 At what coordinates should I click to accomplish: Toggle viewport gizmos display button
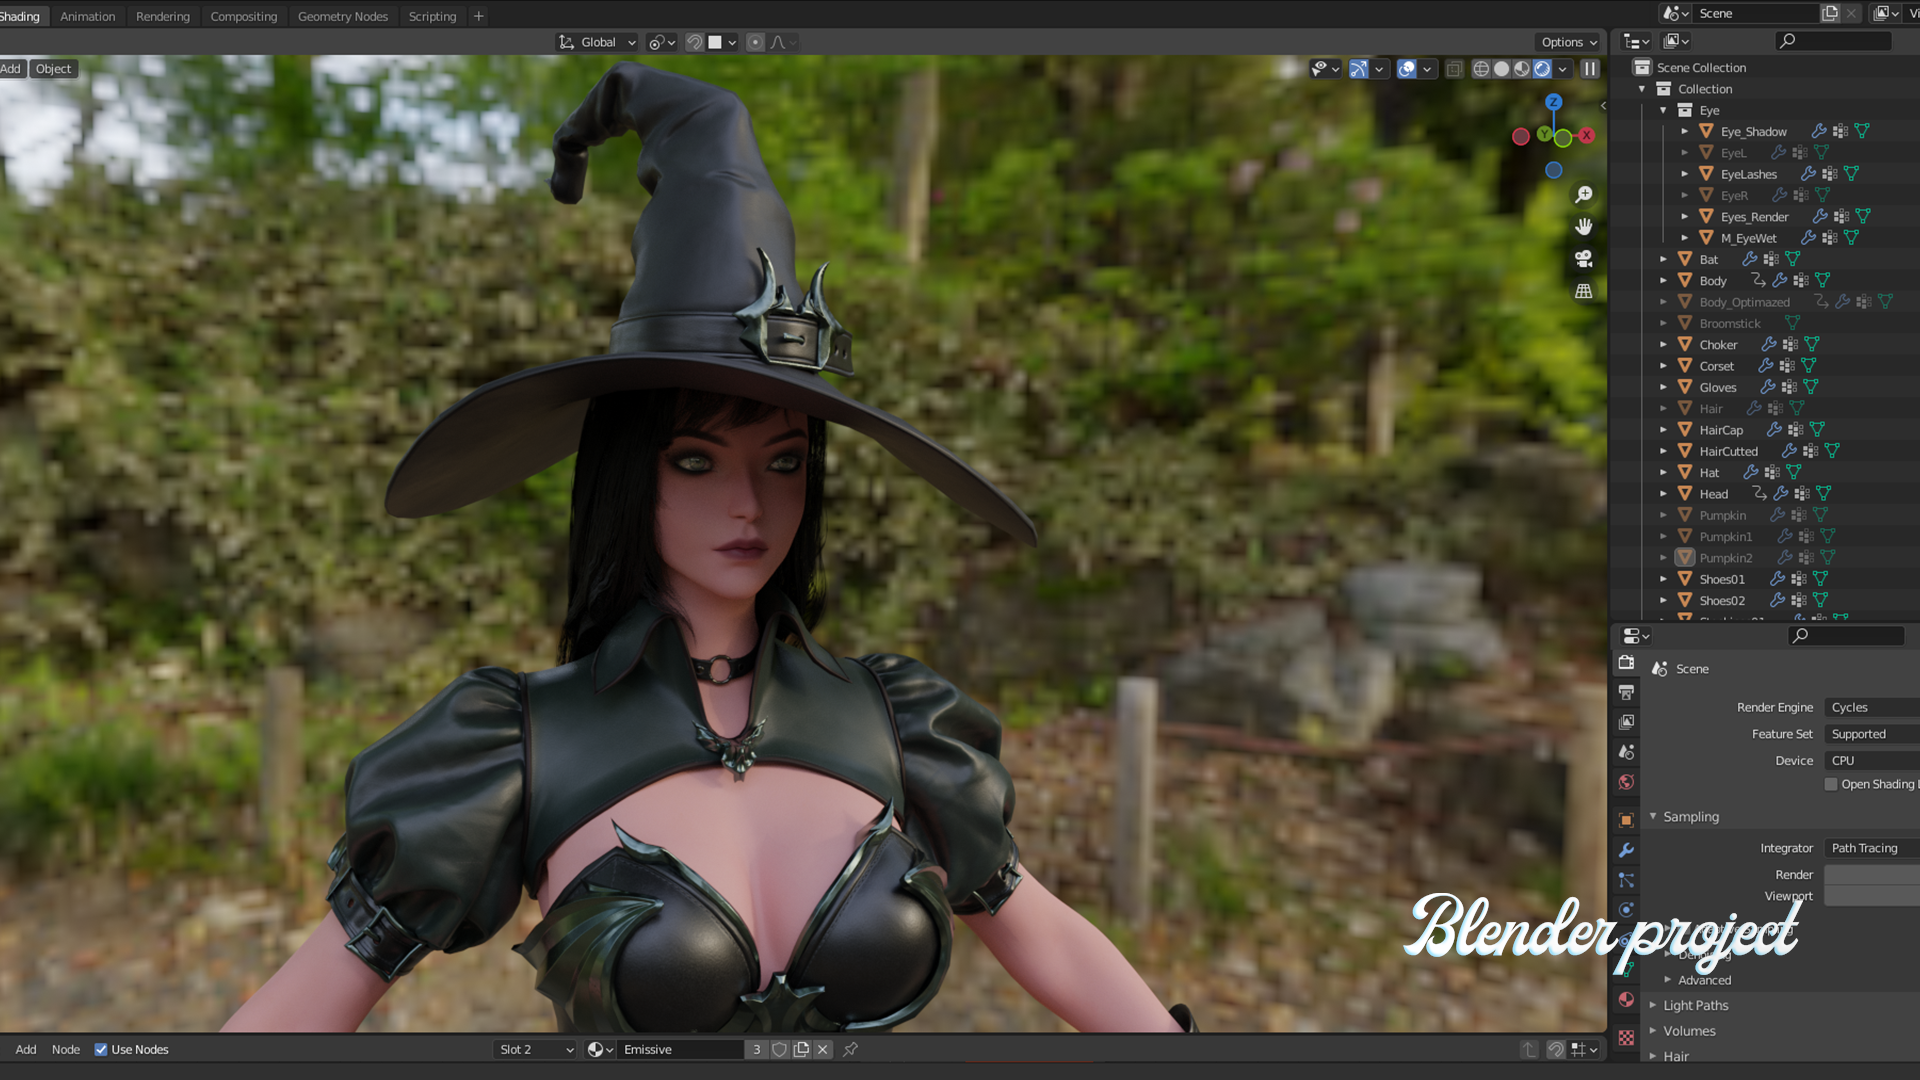click(x=1359, y=69)
